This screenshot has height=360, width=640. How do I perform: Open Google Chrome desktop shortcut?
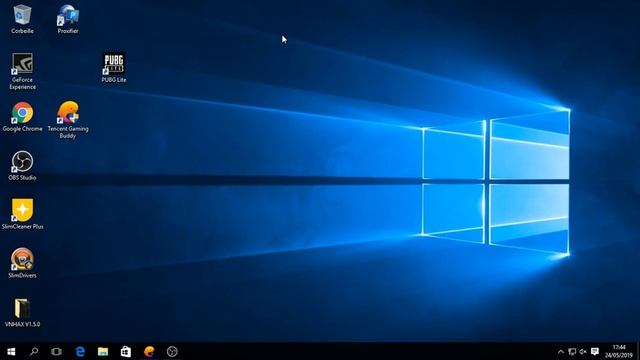tap(22, 117)
